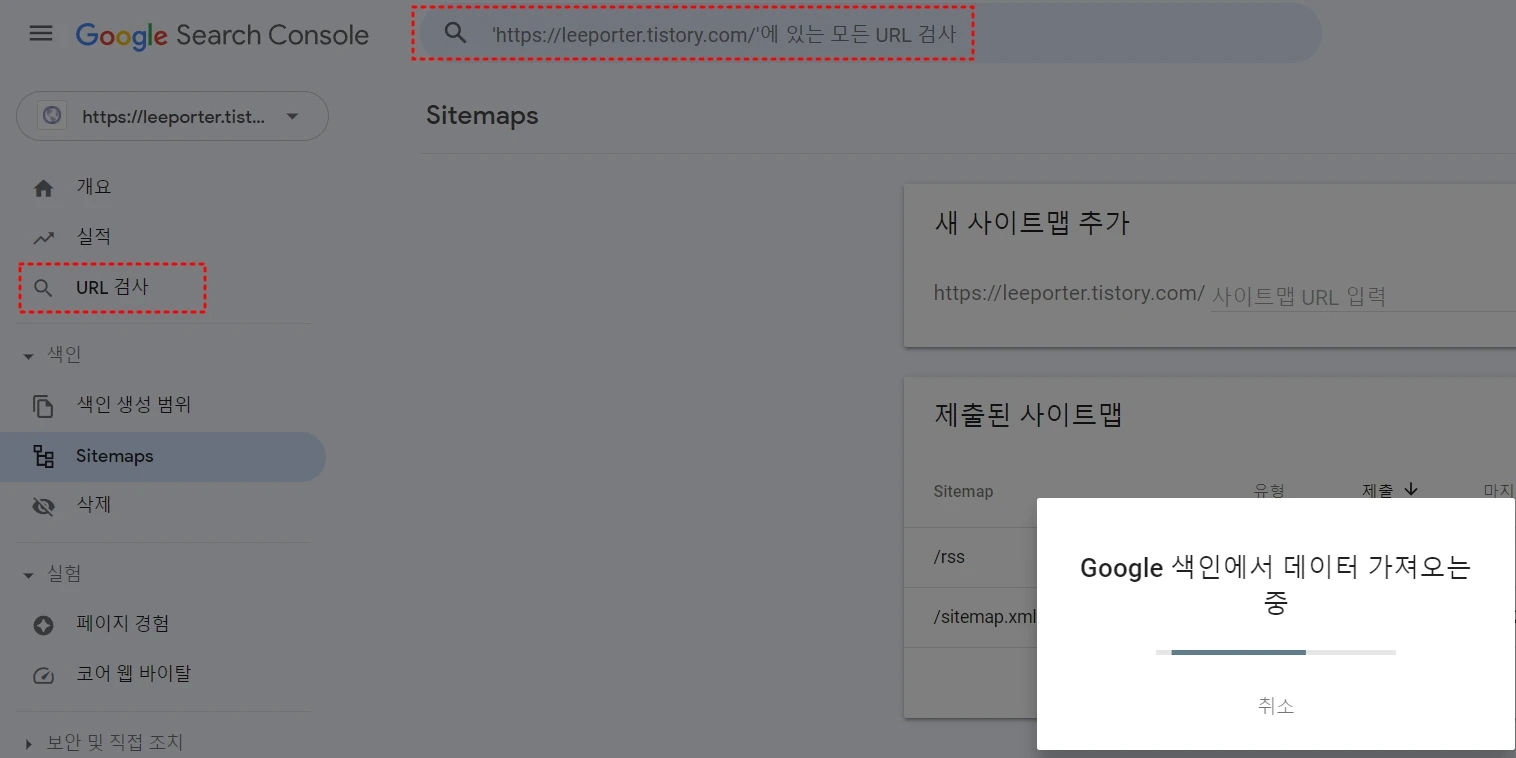
Task: Click the magnifier icon in search bar
Action: (x=456, y=33)
